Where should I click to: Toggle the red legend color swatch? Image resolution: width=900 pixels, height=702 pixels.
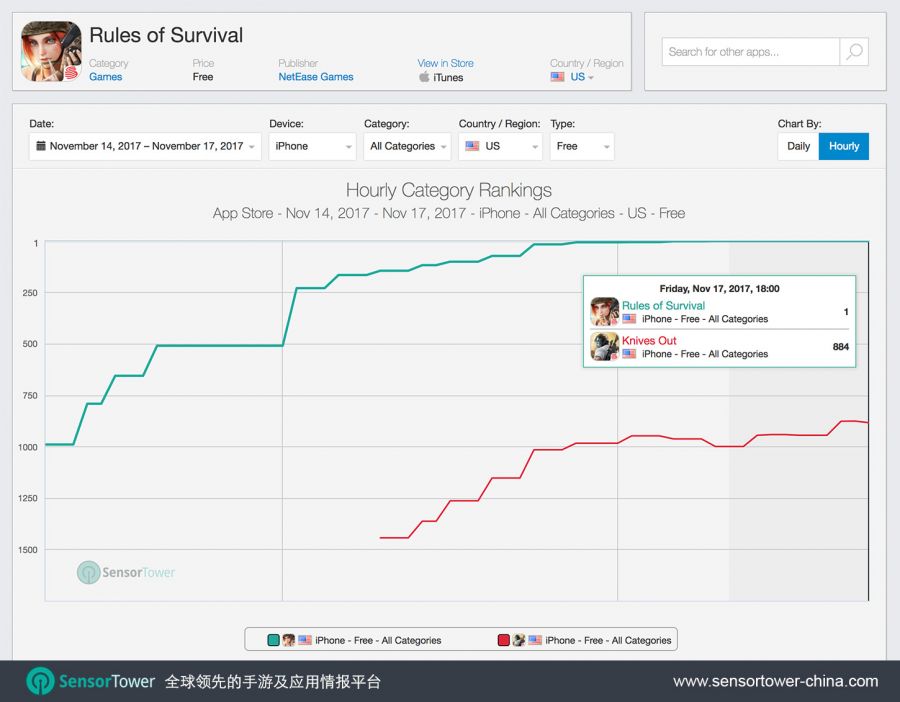point(503,640)
